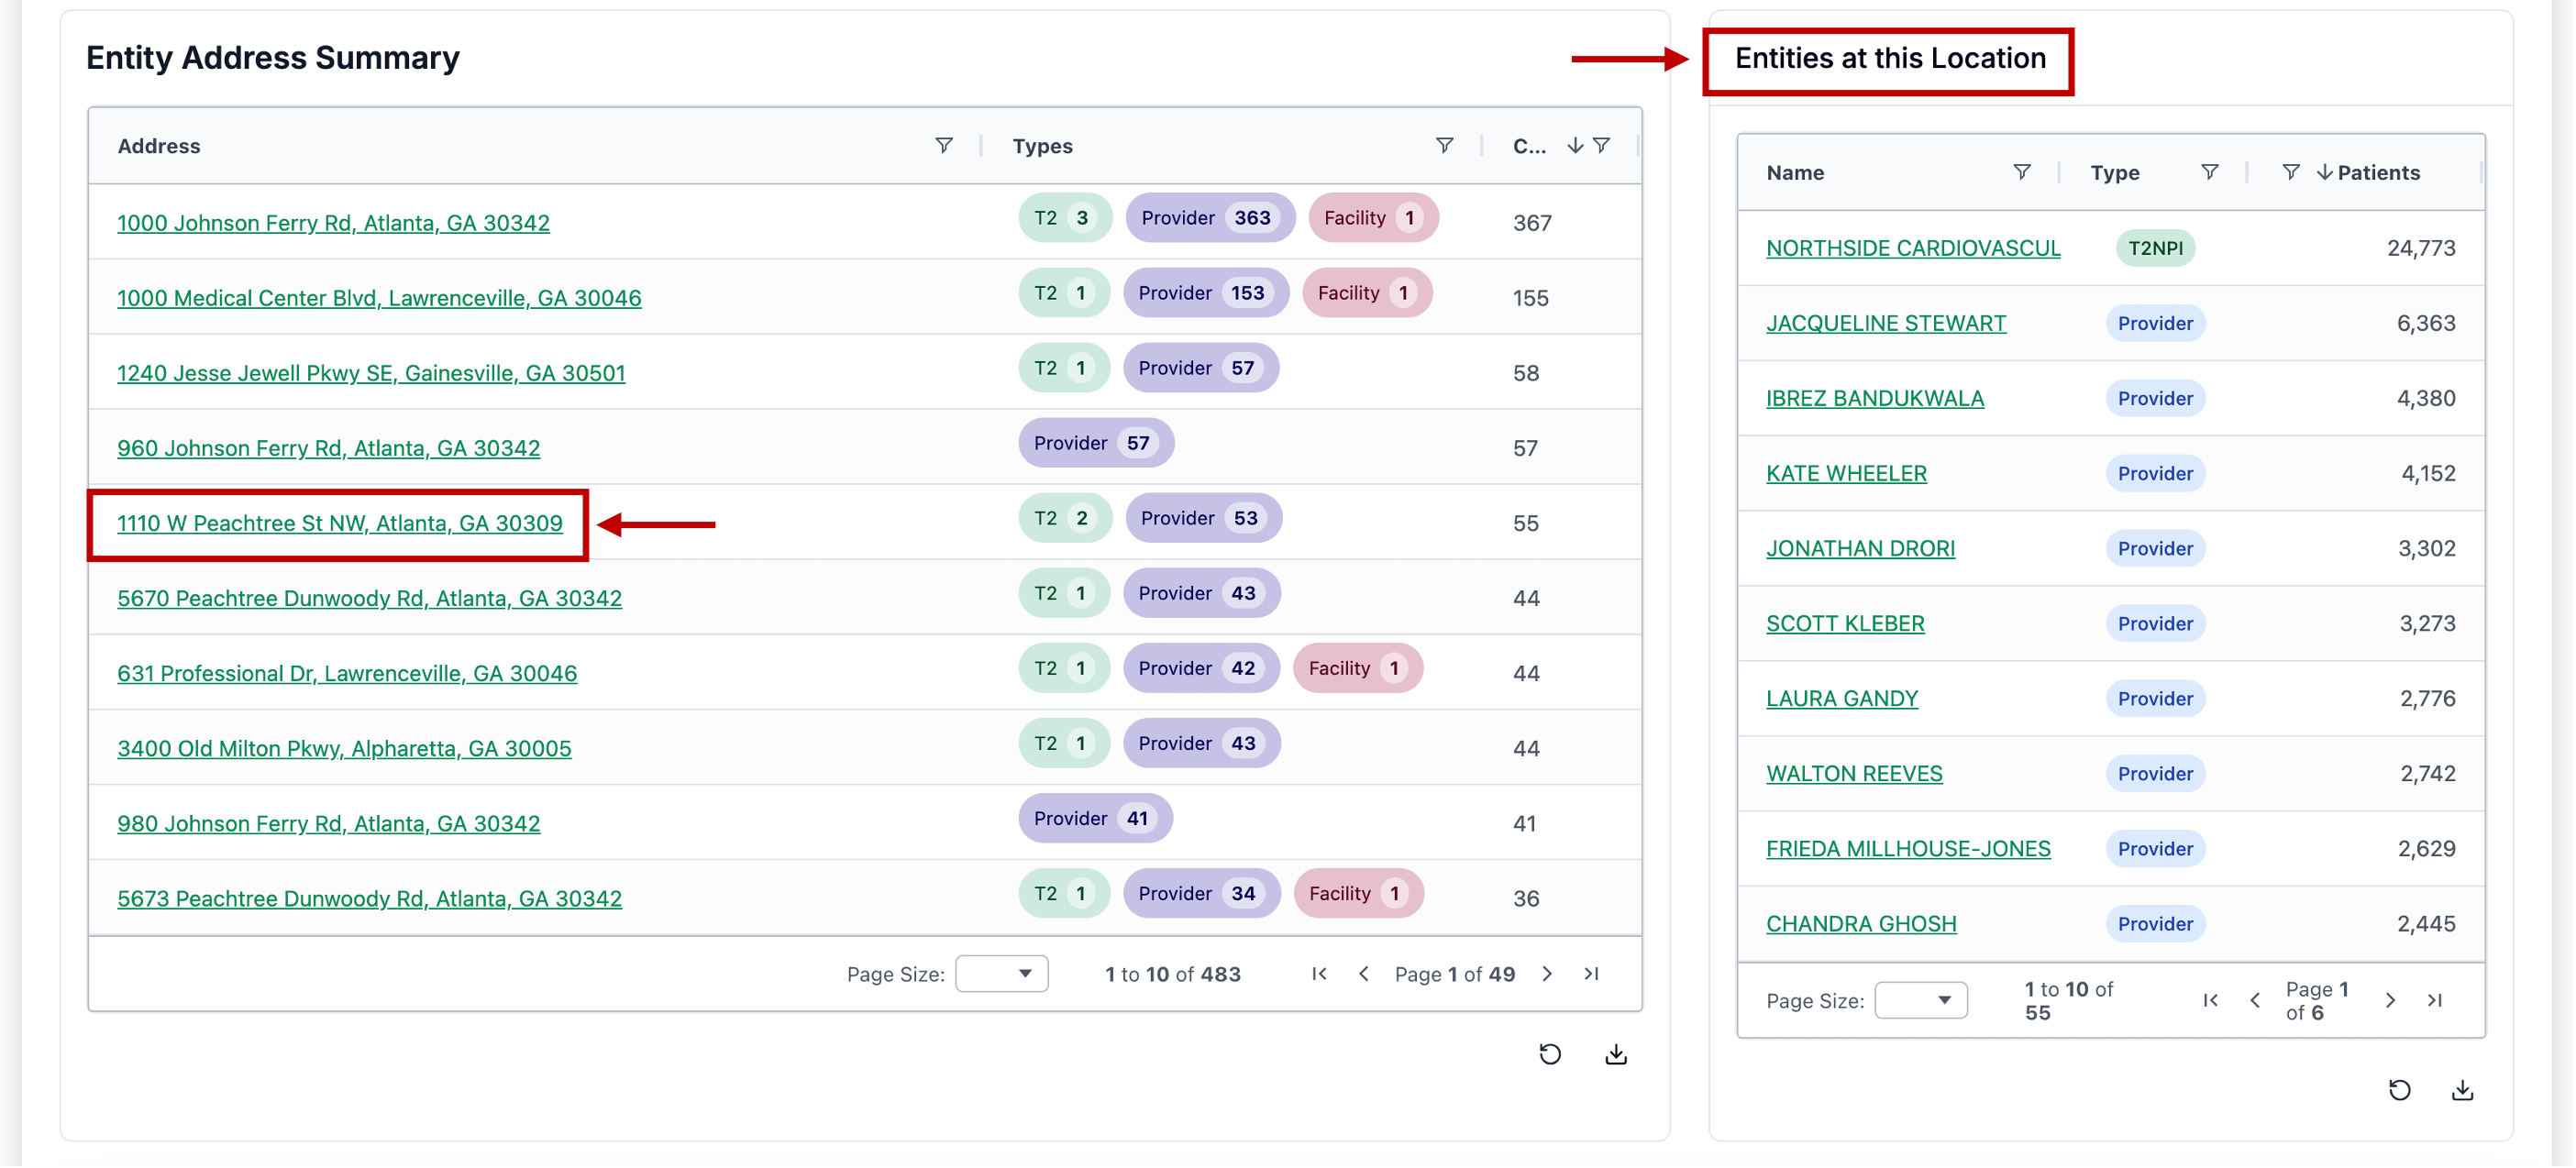Select 1110 W Peachtree St NW address
Screen dimensions: 2576x1168
(x=339, y=523)
